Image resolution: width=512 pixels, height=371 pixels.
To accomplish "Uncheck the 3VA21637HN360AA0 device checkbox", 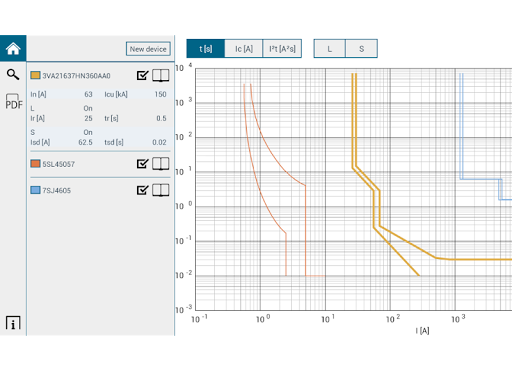I will click(142, 75).
